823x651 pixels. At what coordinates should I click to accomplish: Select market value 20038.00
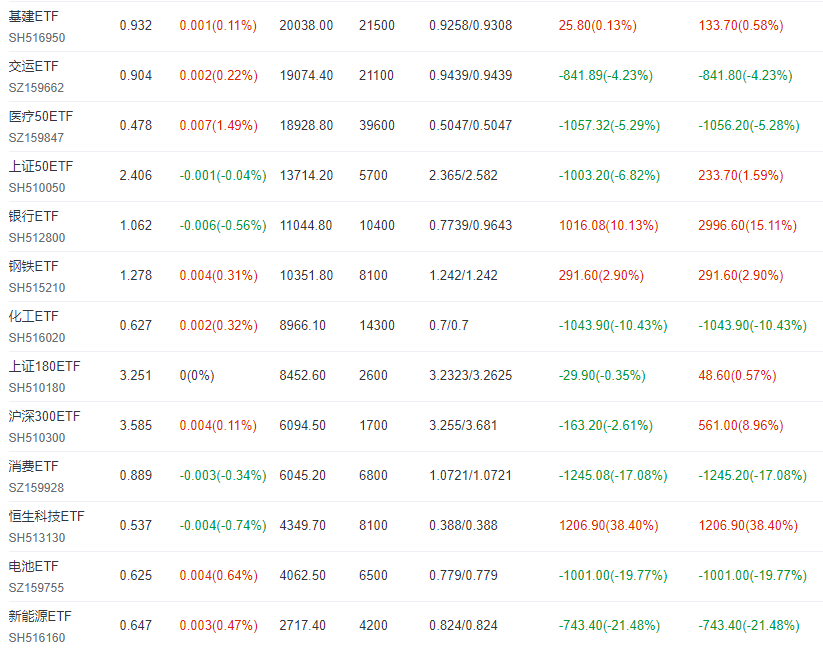point(306,25)
